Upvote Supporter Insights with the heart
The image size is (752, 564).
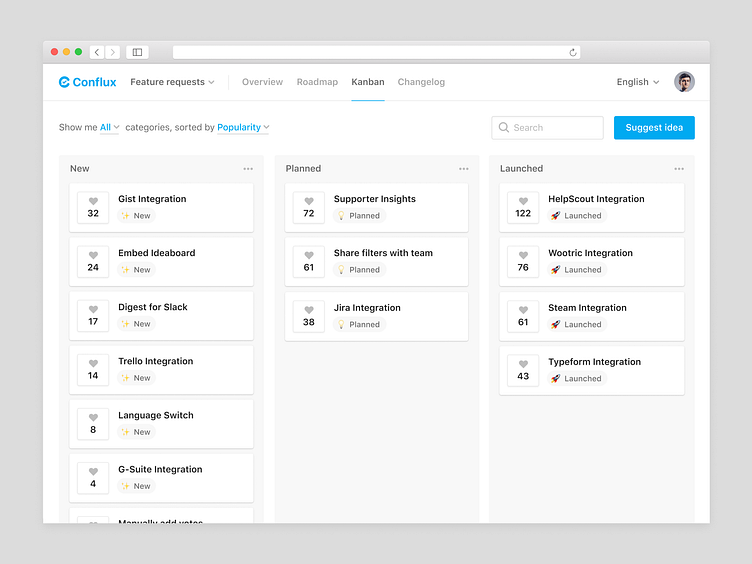pyautogui.click(x=309, y=201)
